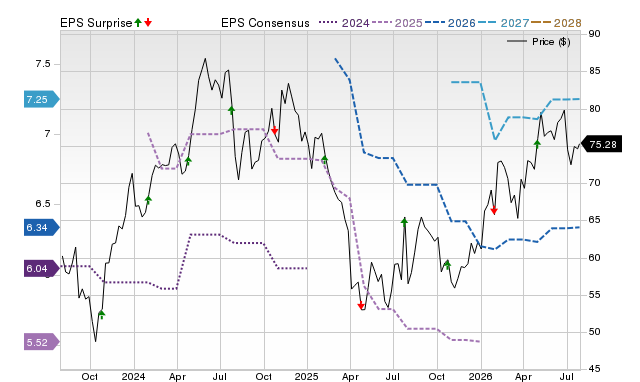This screenshot has width=640, height=382.
Task: Toggle the 2026 EPS consensus legend entry
Action: pos(450,23)
